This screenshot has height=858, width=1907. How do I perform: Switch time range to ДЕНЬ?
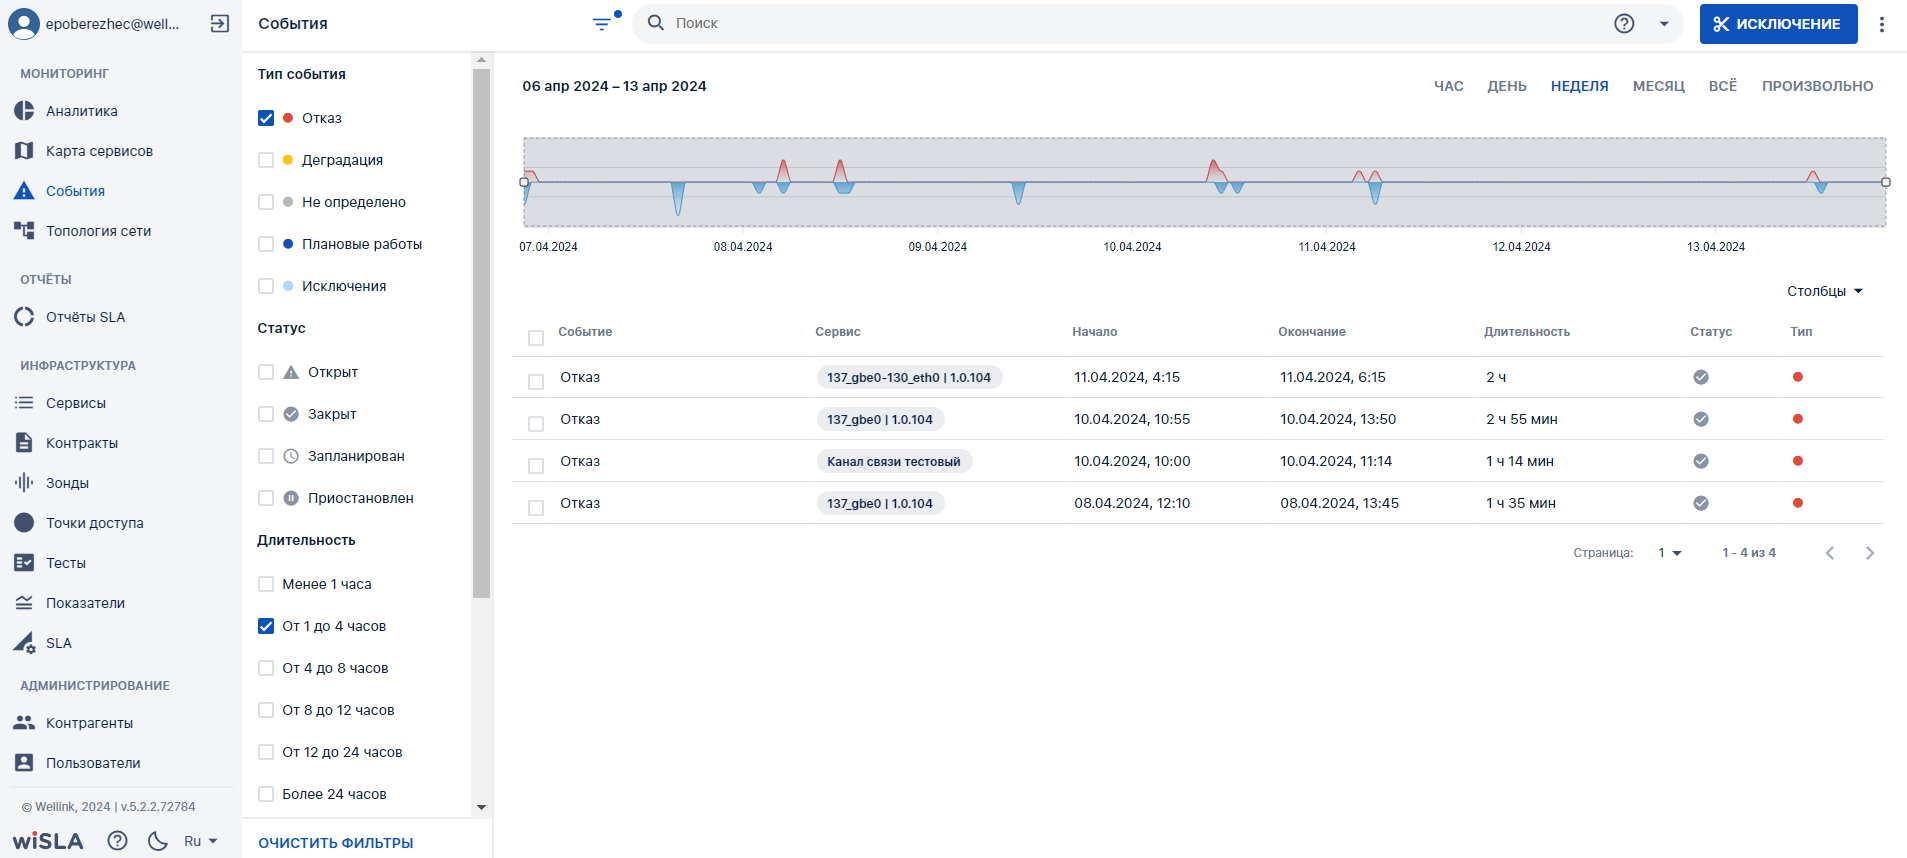coord(1506,86)
